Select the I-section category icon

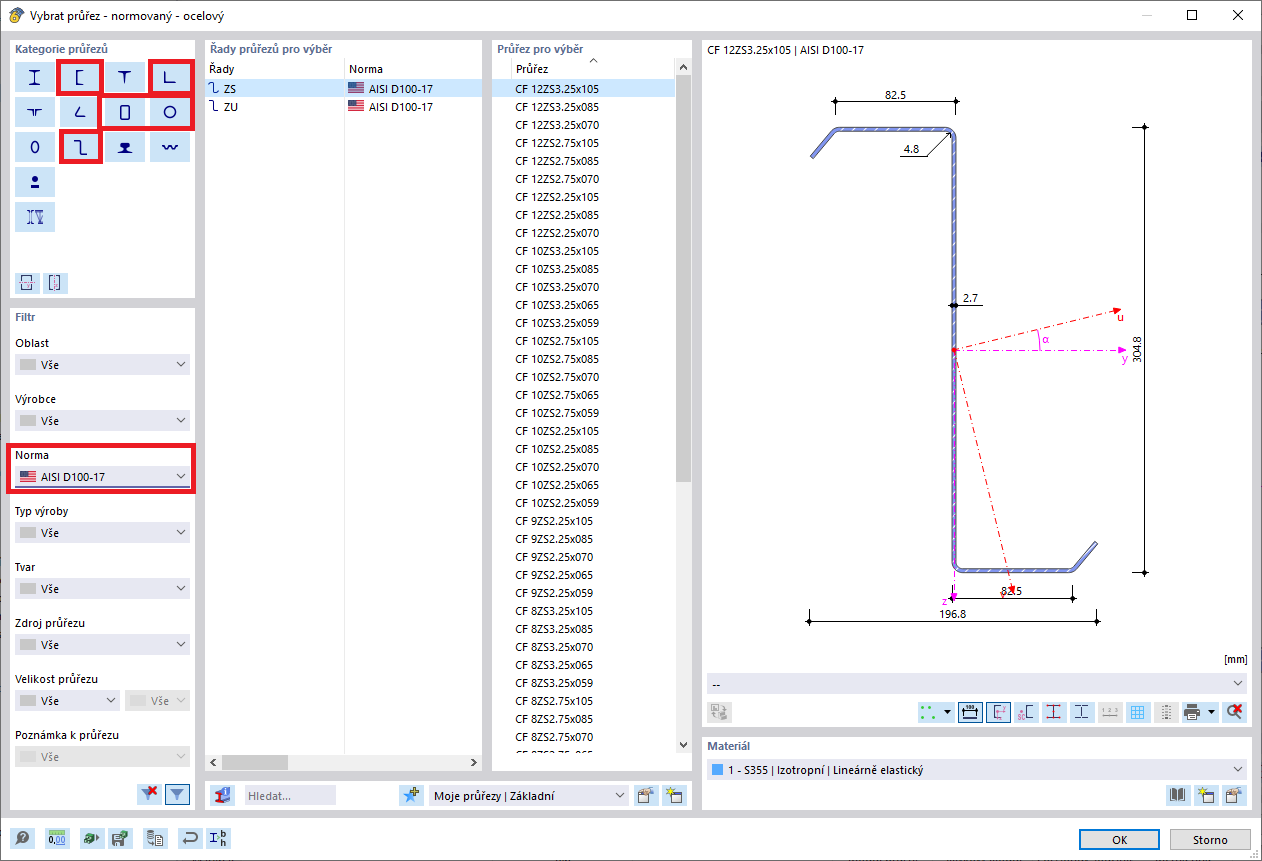point(35,77)
